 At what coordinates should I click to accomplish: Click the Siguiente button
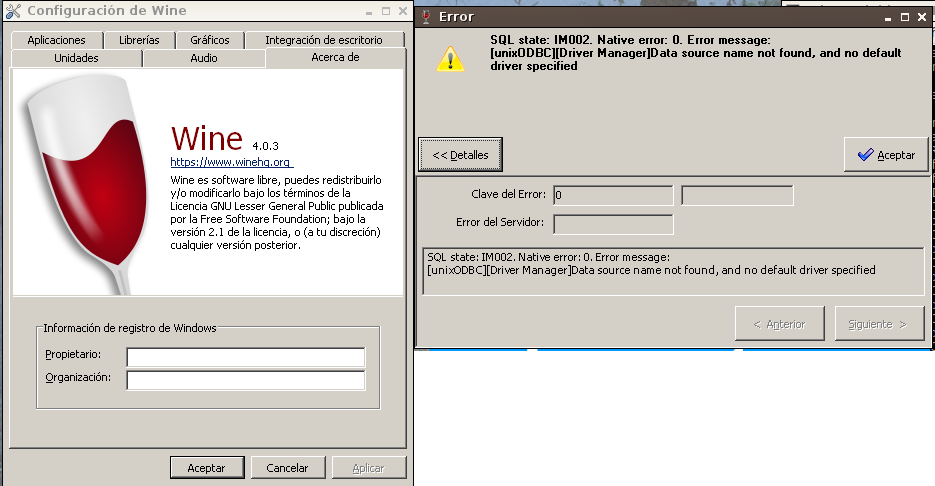pyautogui.click(x=880, y=324)
